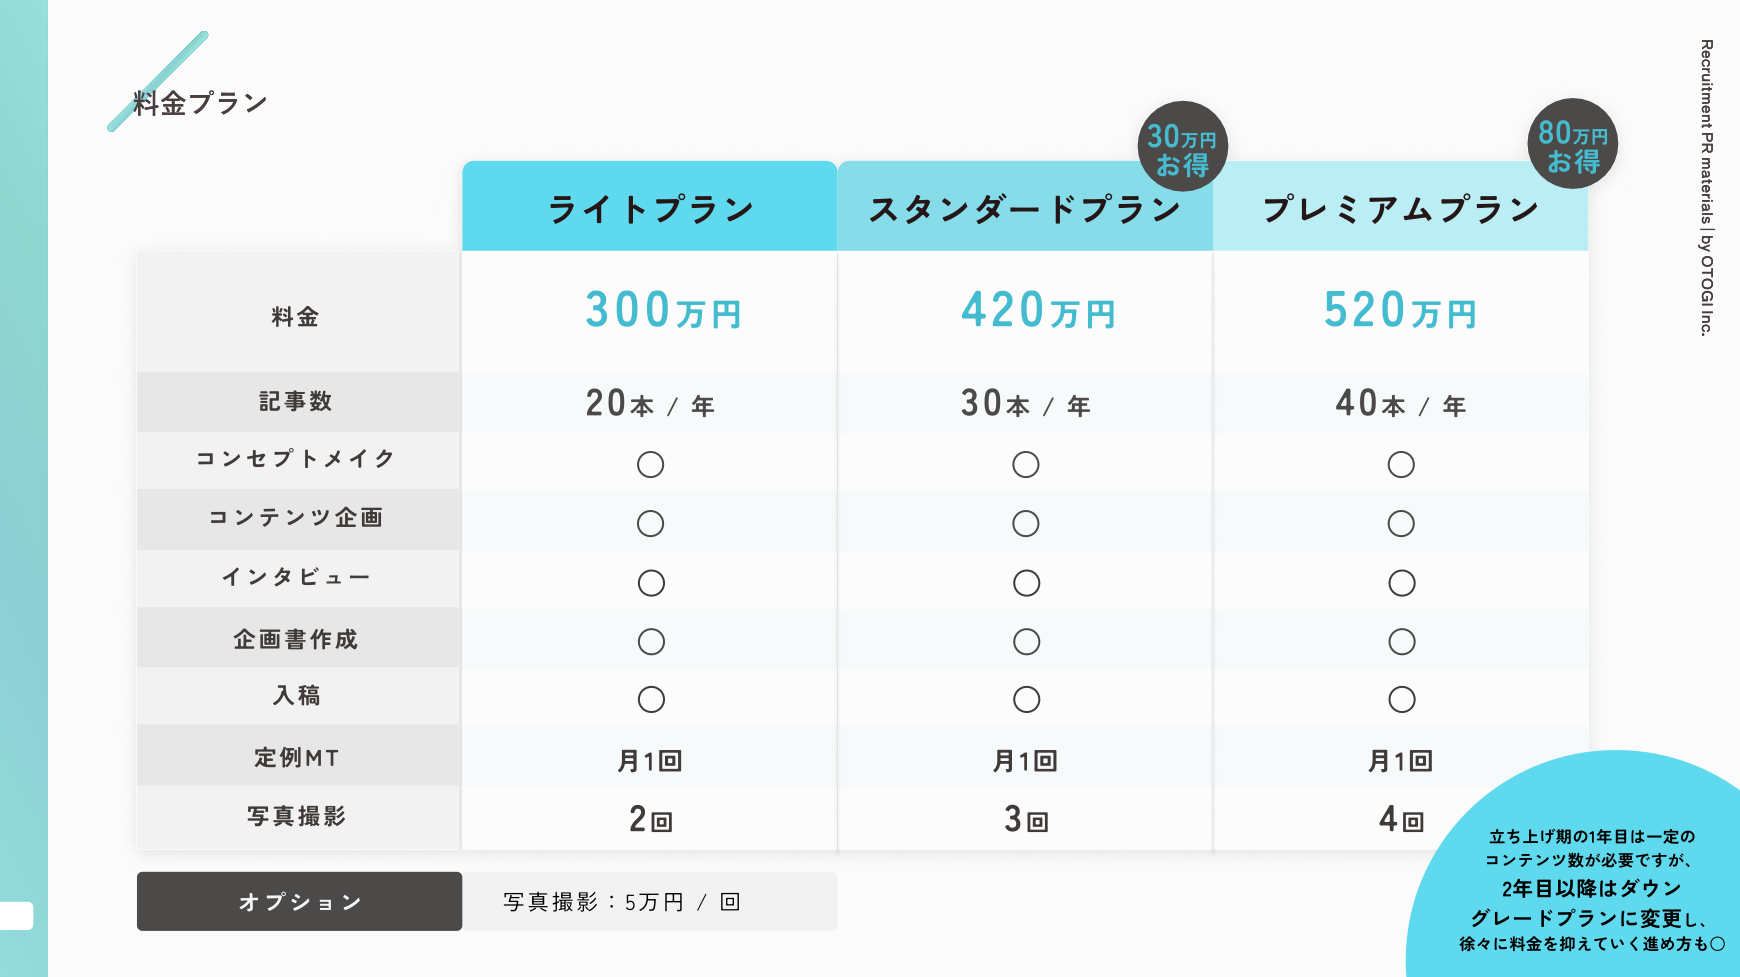Screen dimensions: 1740x977
Task: Click the オプション dark button
Action: 299,902
